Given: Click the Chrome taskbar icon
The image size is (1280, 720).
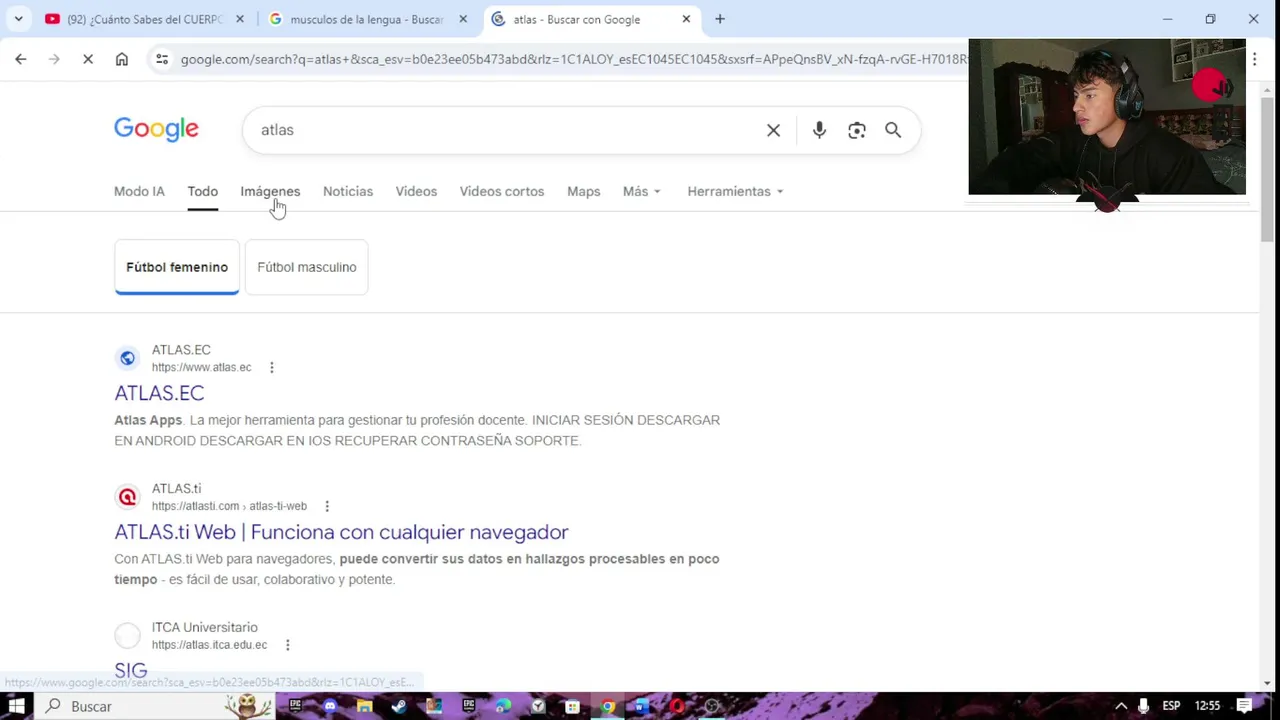Looking at the screenshot, I should [x=607, y=706].
